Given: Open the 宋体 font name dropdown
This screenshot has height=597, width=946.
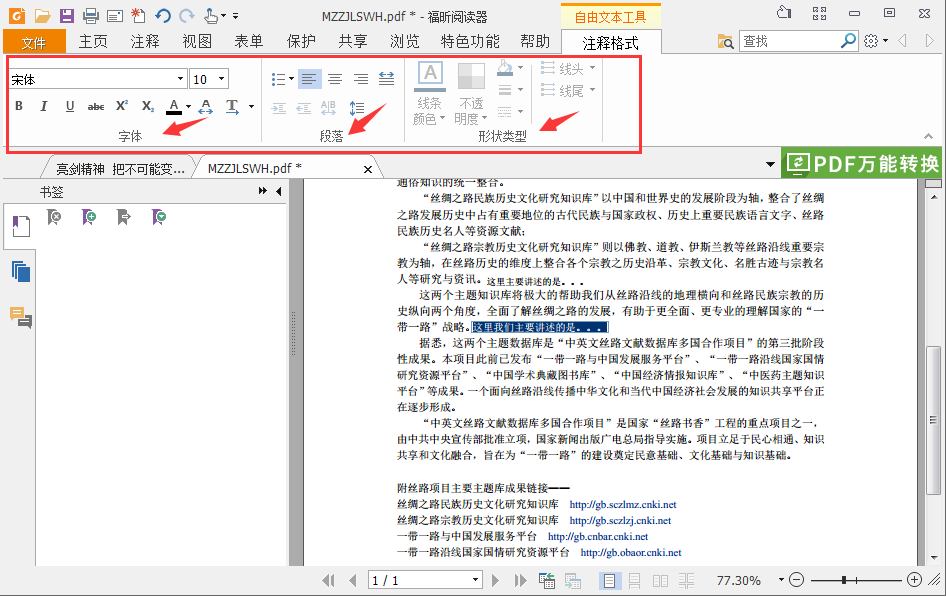Looking at the screenshot, I should coord(180,79).
